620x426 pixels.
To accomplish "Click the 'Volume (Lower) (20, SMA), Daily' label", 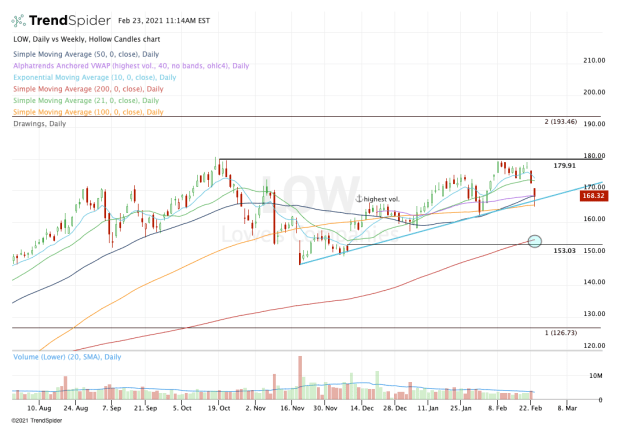I will (67, 357).
